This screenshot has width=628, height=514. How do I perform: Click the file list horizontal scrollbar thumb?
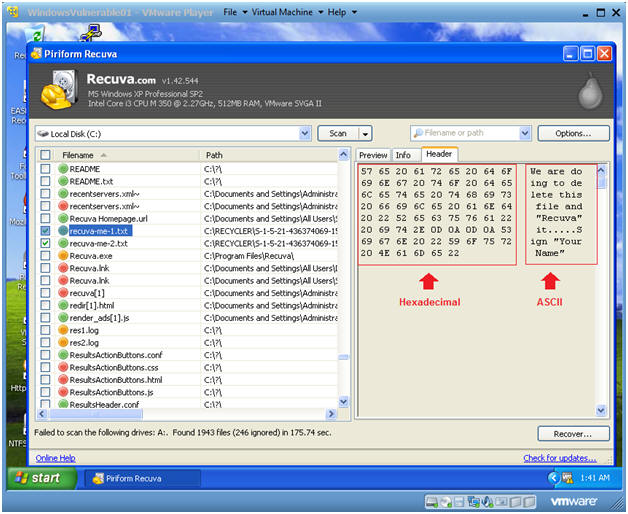[x=95, y=414]
